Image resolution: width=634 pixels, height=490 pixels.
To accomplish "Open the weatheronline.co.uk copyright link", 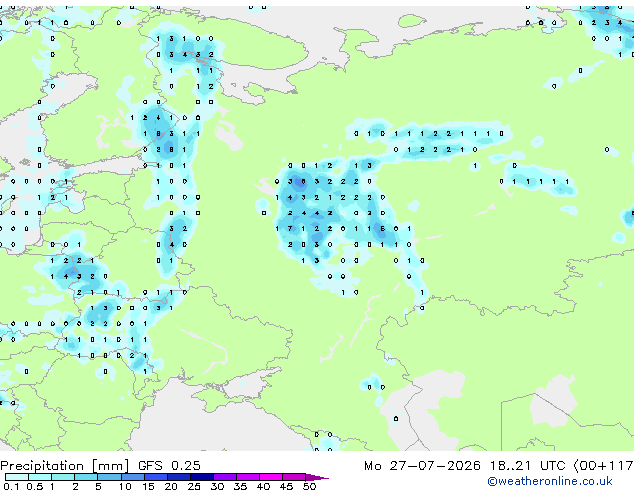I will pyautogui.click(x=549, y=481).
